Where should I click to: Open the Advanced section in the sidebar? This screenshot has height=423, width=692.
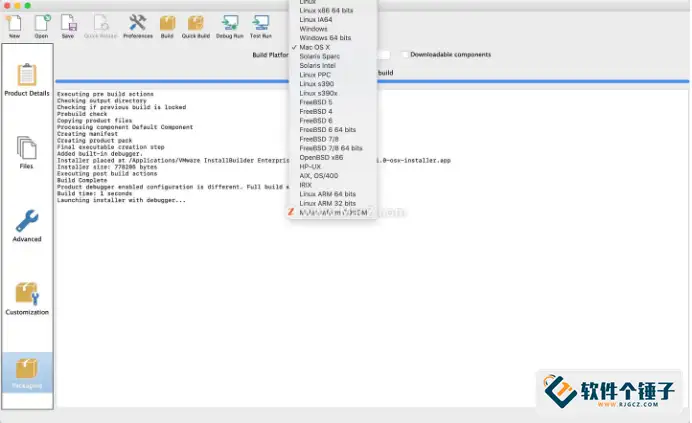pyautogui.click(x=27, y=226)
